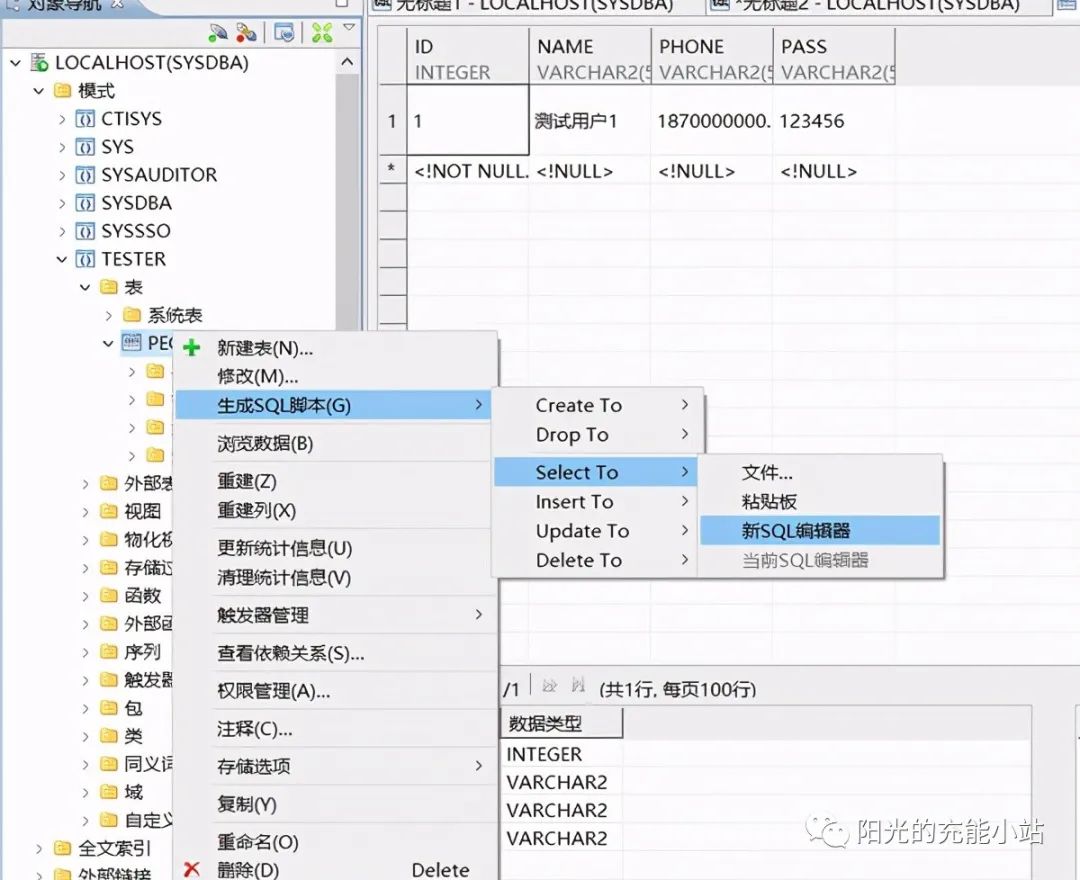Image resolution: width=1080 pixels, height=880 pixels.
Task: Click the PASS cell with 123456
Action: [834, 121]
